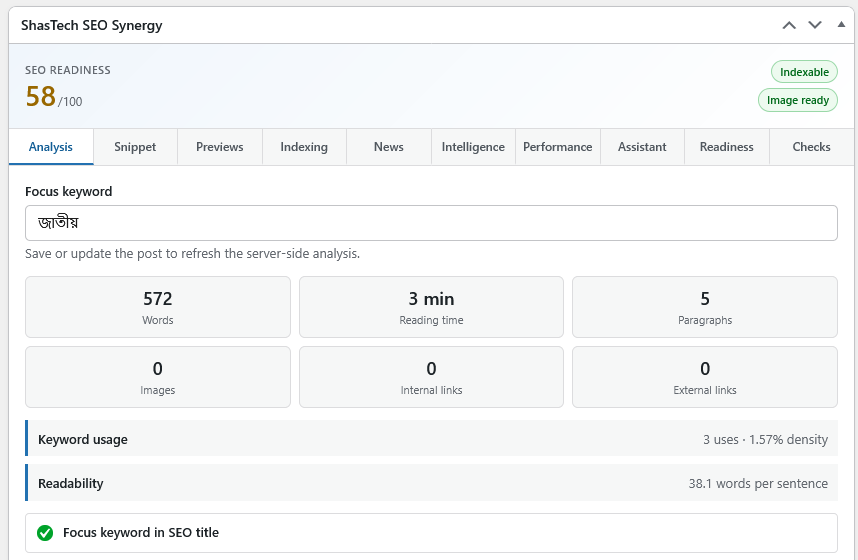Click inside the Focus keyword field

coord(431,223)
